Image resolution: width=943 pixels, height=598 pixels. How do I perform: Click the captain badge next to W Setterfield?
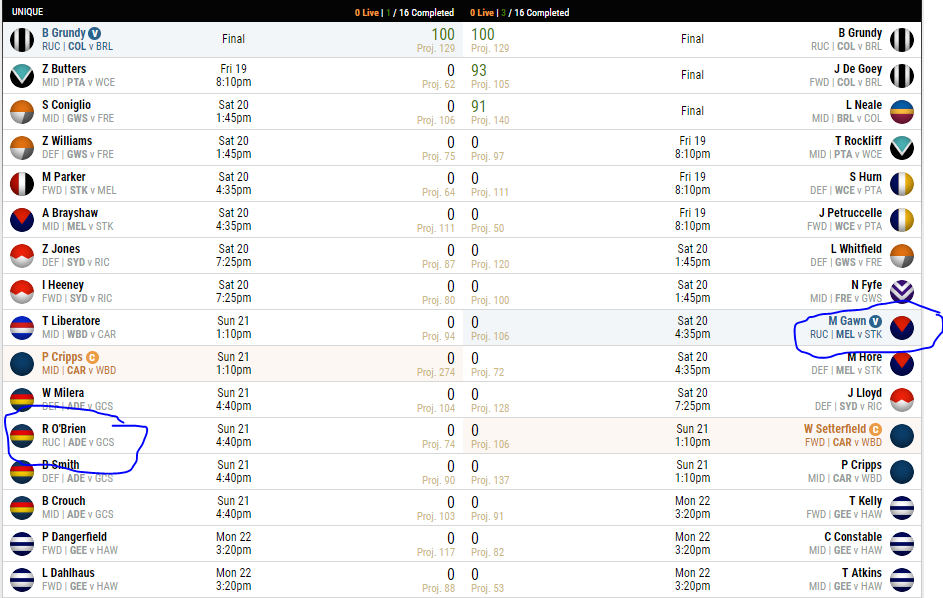tap(875, 429)
